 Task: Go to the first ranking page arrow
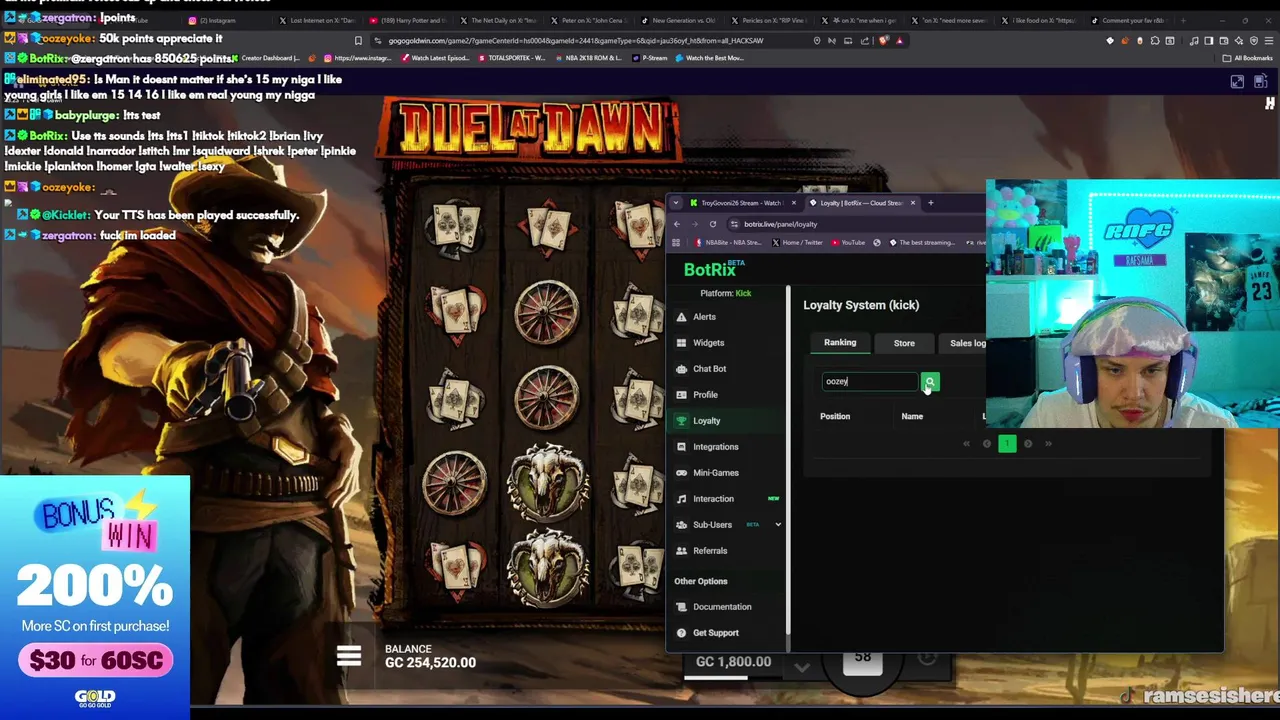(x=966, y=444)
